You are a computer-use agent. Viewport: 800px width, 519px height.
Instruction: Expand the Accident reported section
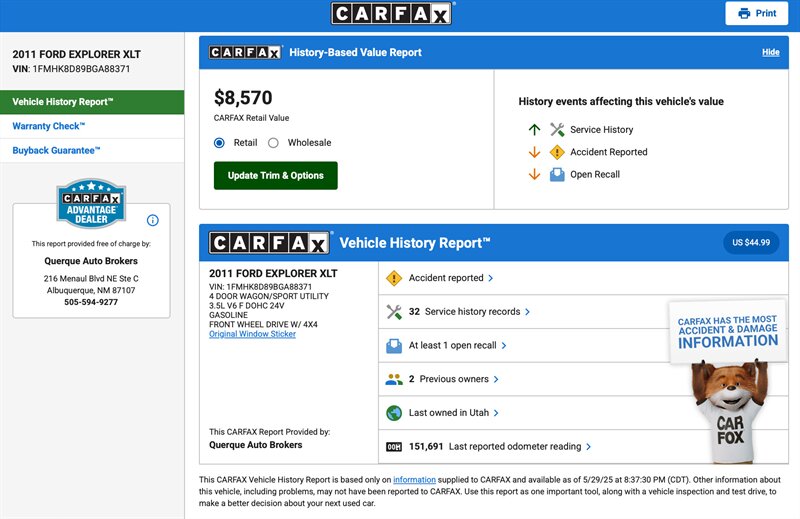(451, 278)
